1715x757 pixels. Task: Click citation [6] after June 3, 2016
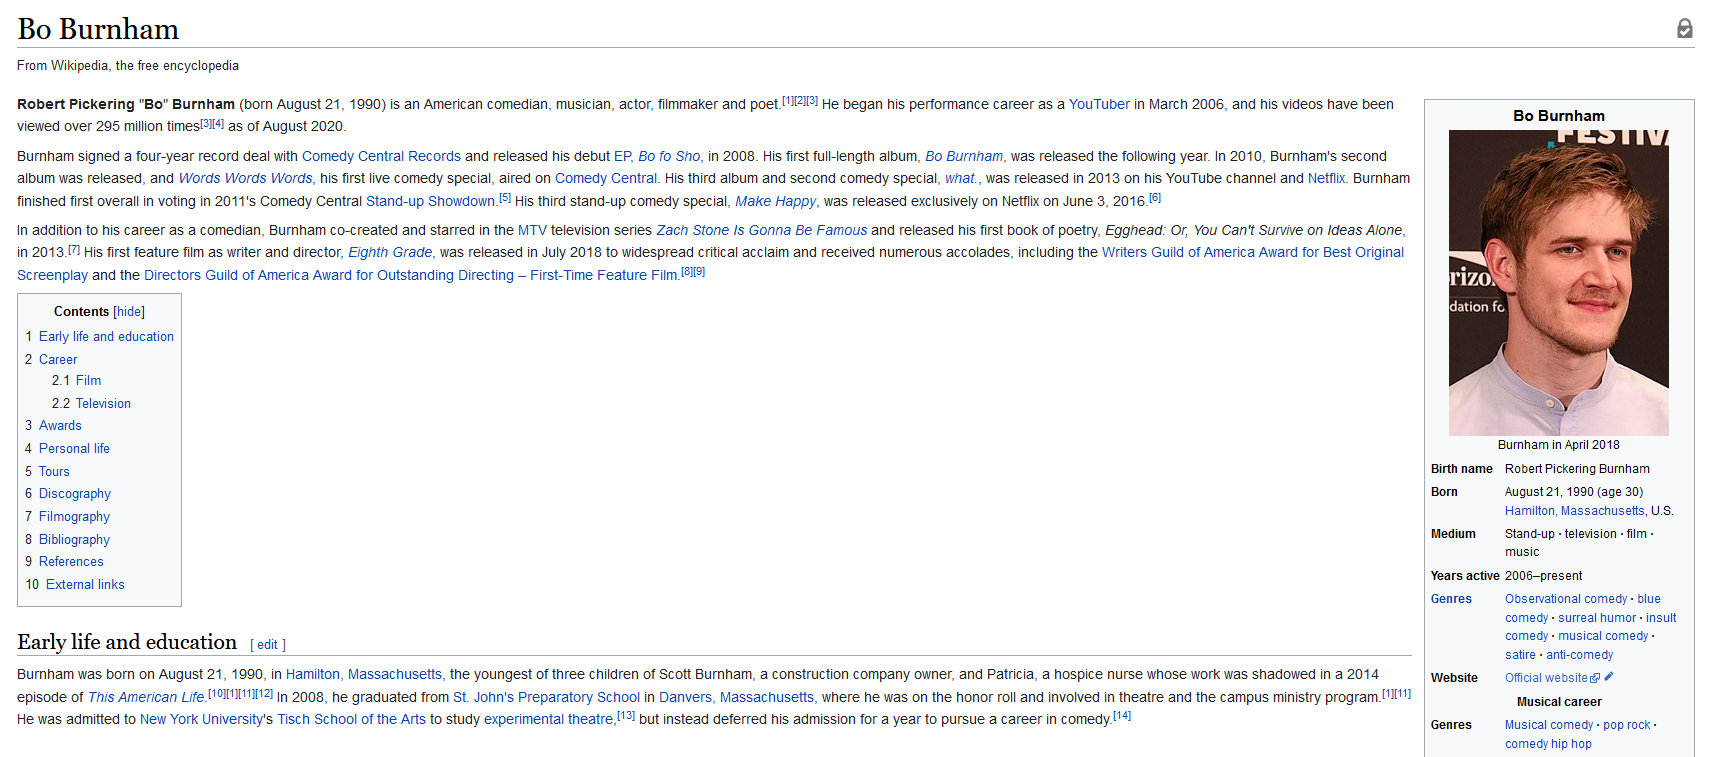pos(1155,197)
